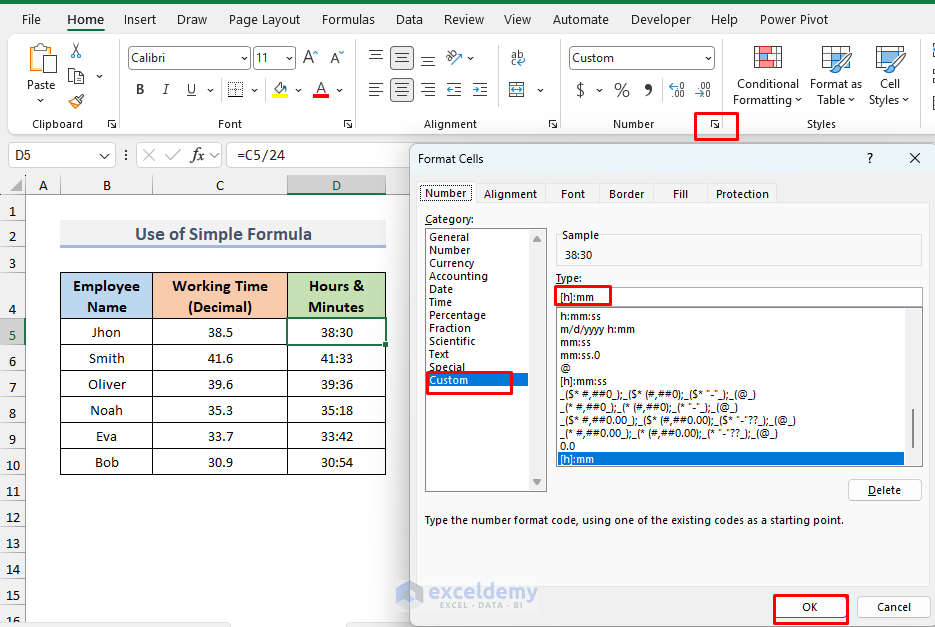Toggle Wrap Text icon
The image size is (935, 627).
click(x=517, y=58)
